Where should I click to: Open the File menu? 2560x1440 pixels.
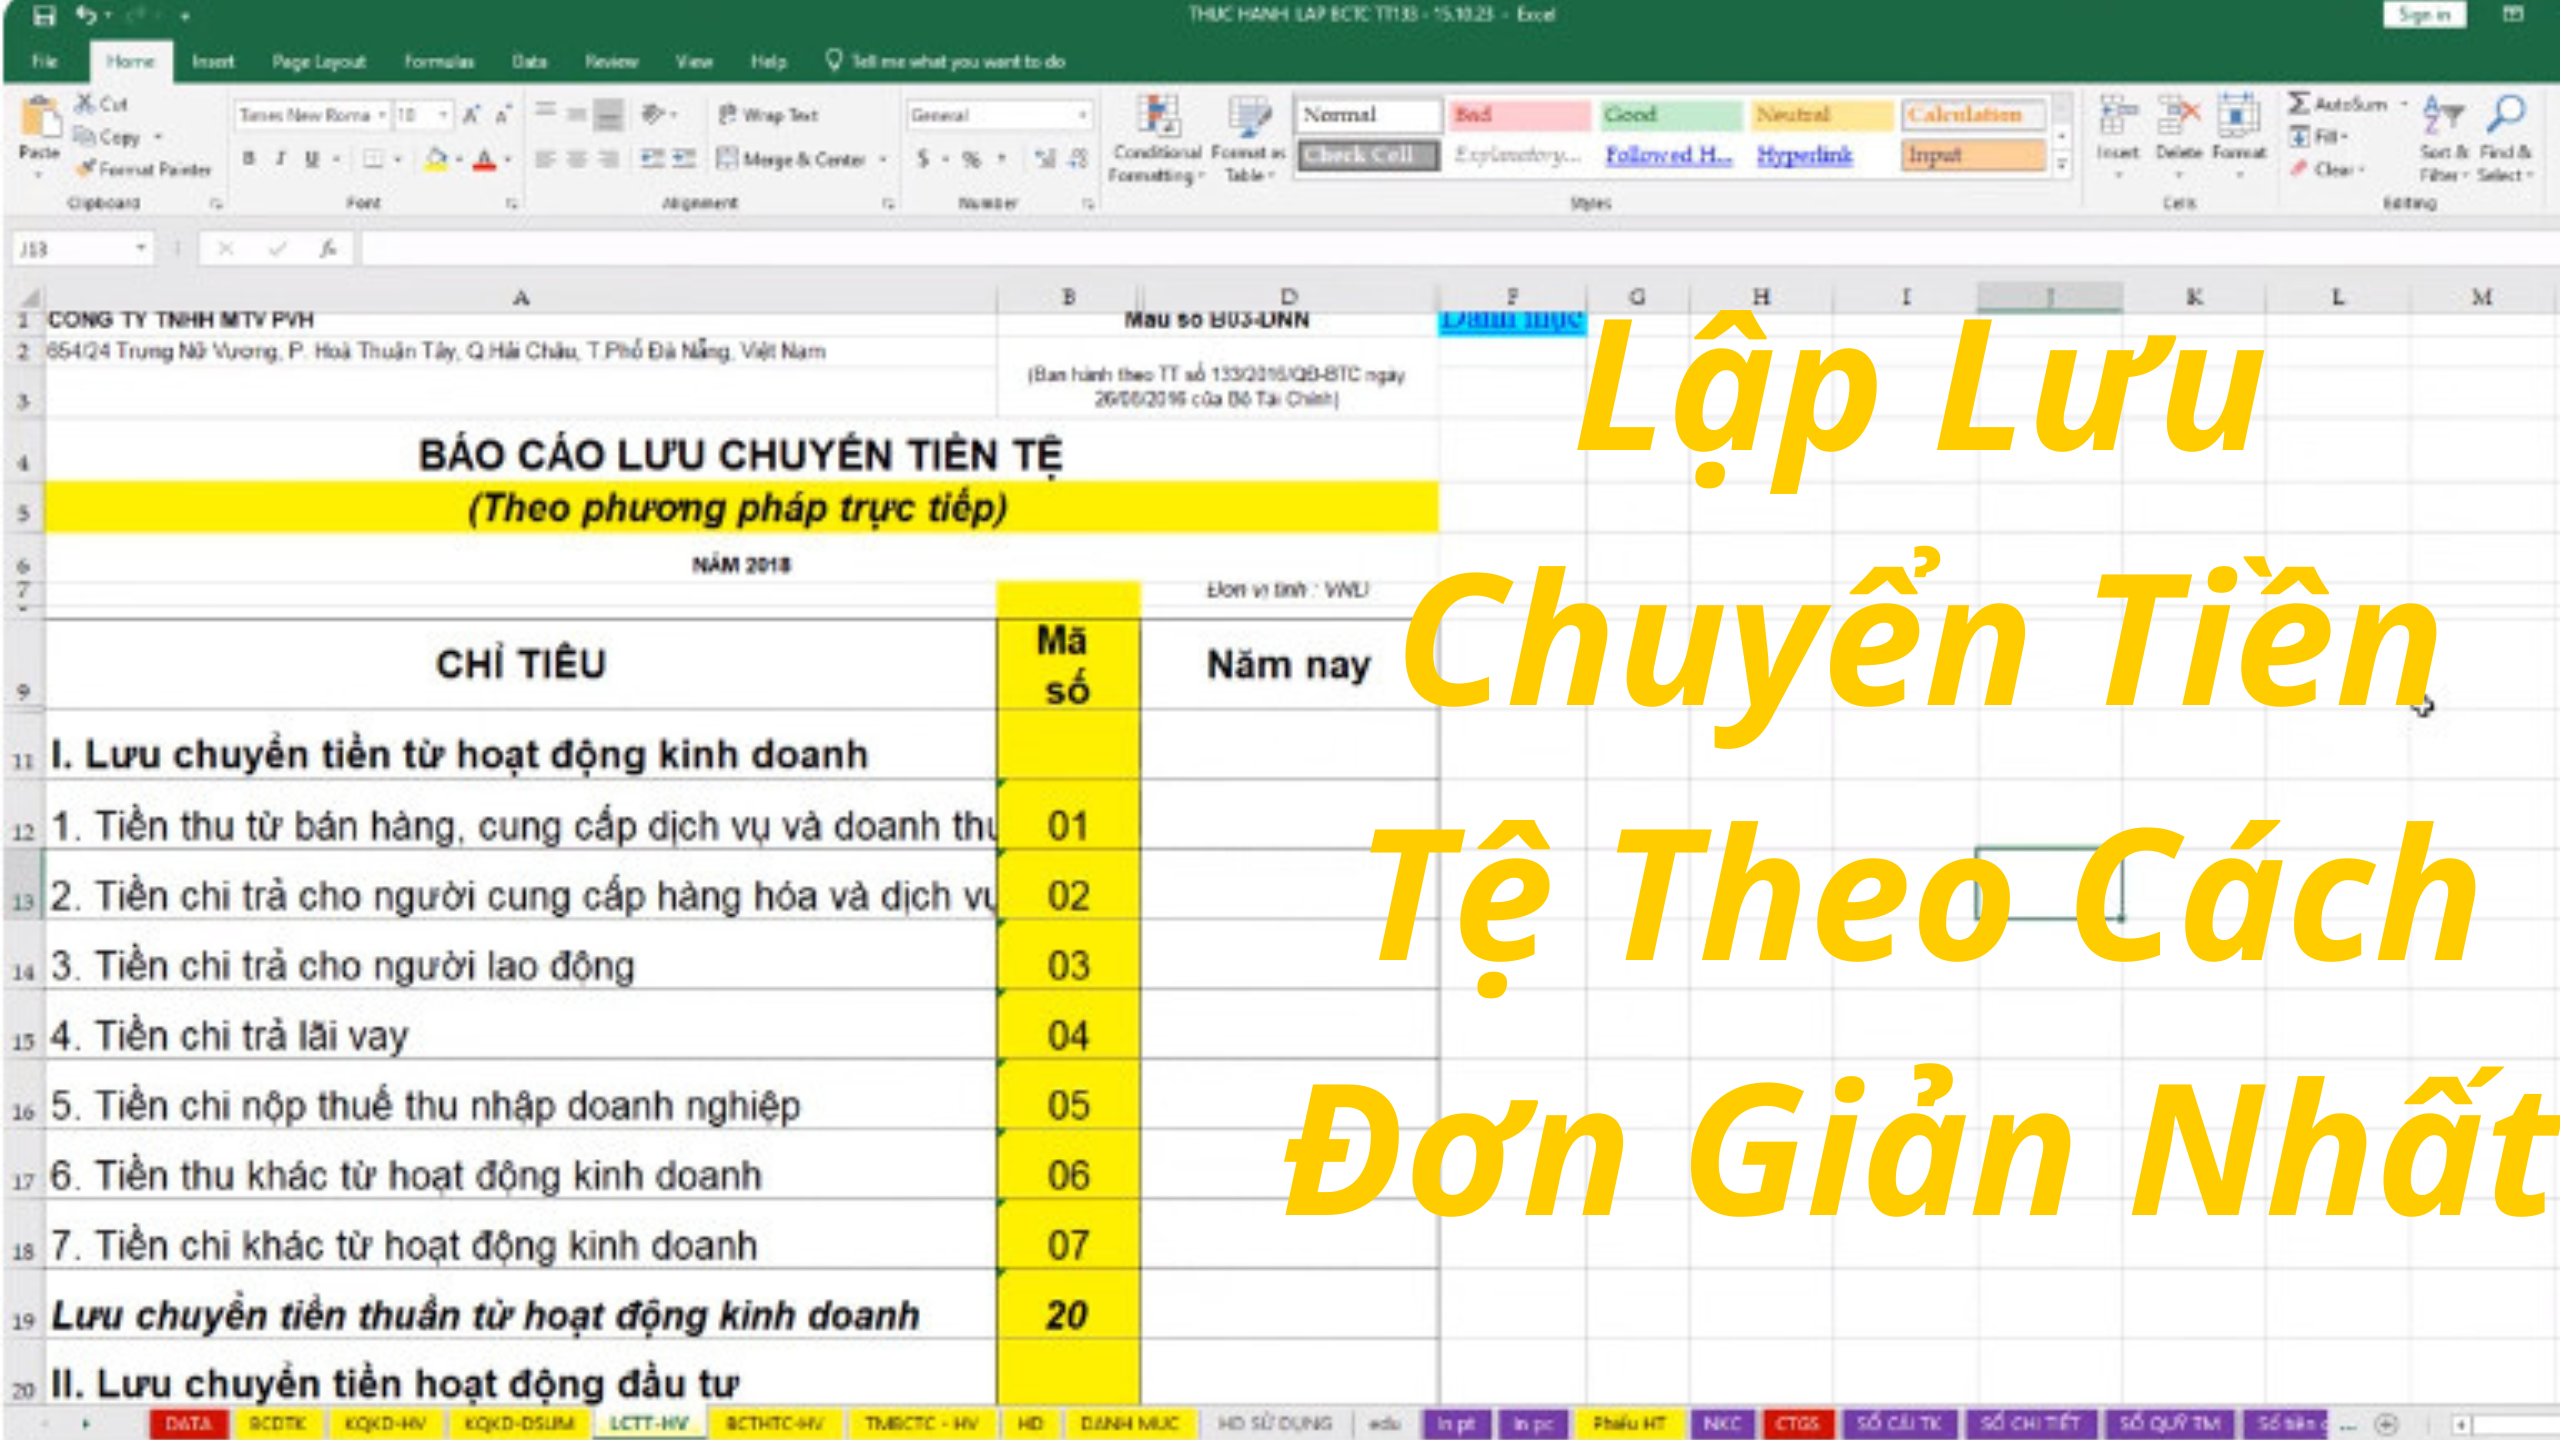[45, 62]
